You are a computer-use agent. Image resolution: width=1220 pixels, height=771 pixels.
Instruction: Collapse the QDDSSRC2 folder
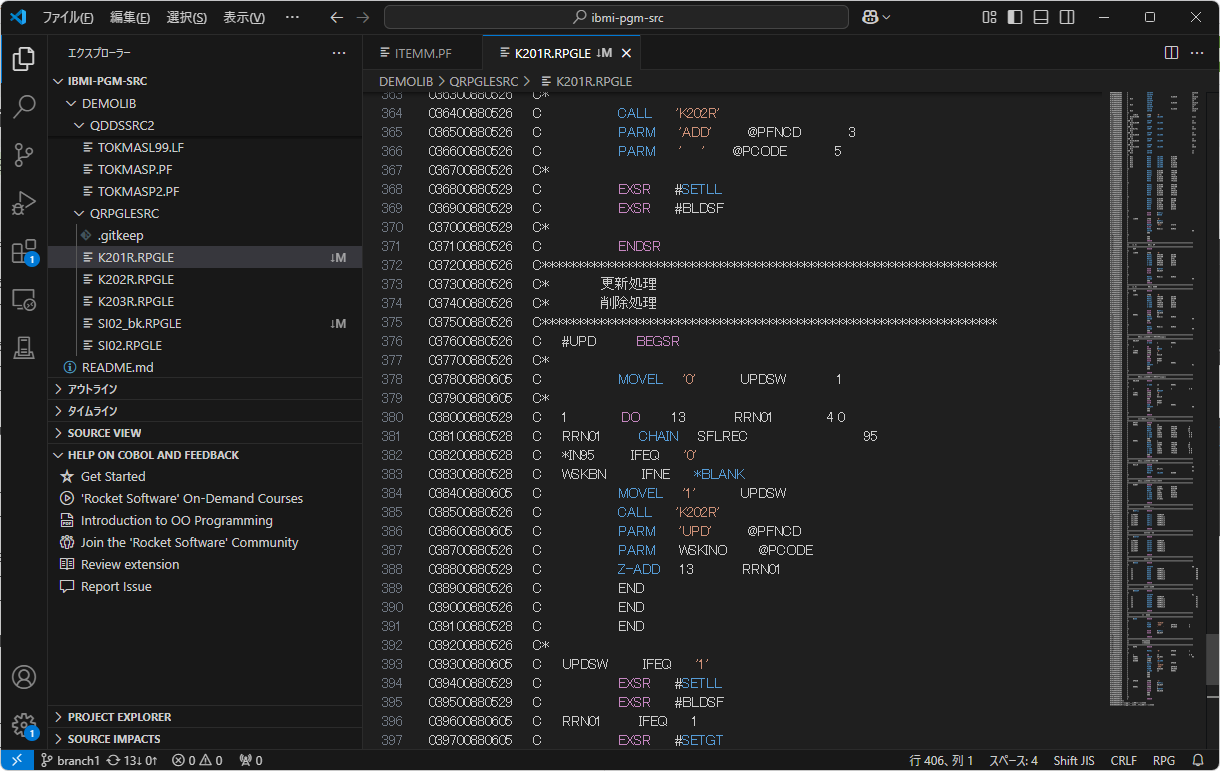pyautogui.click(x=205, y=125)
